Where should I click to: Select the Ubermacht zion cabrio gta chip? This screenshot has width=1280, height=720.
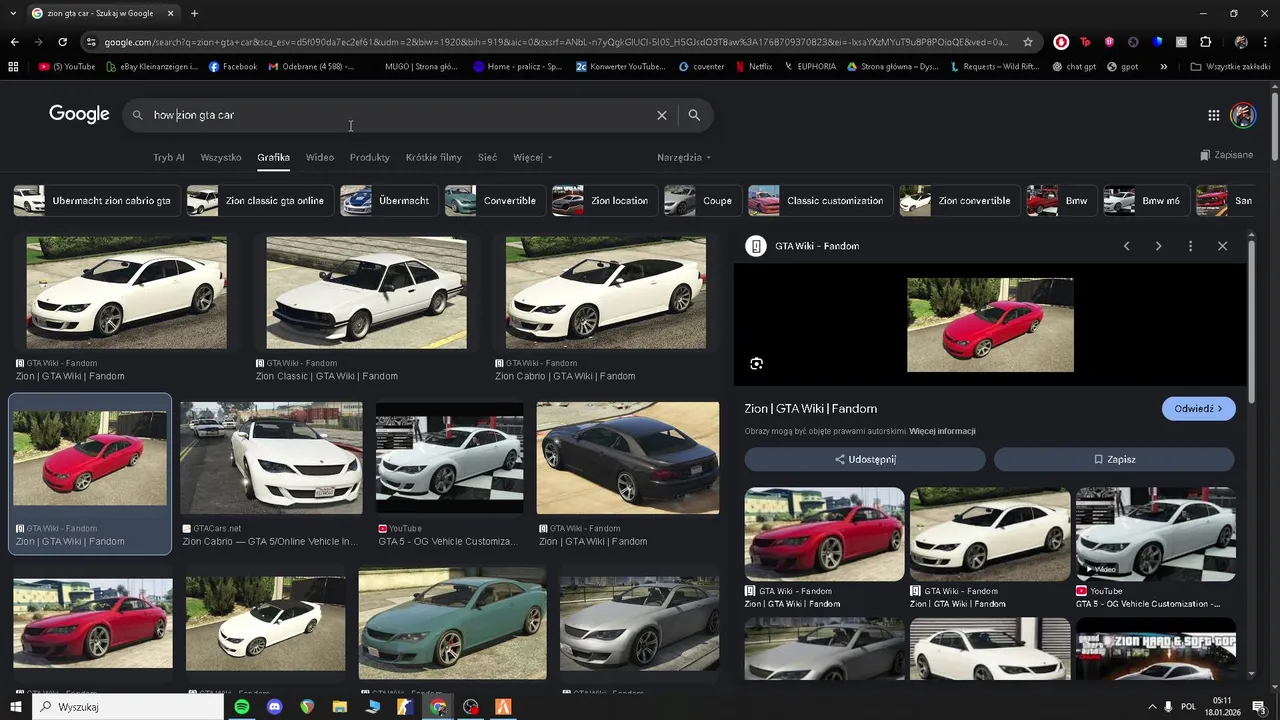point(97,201)
